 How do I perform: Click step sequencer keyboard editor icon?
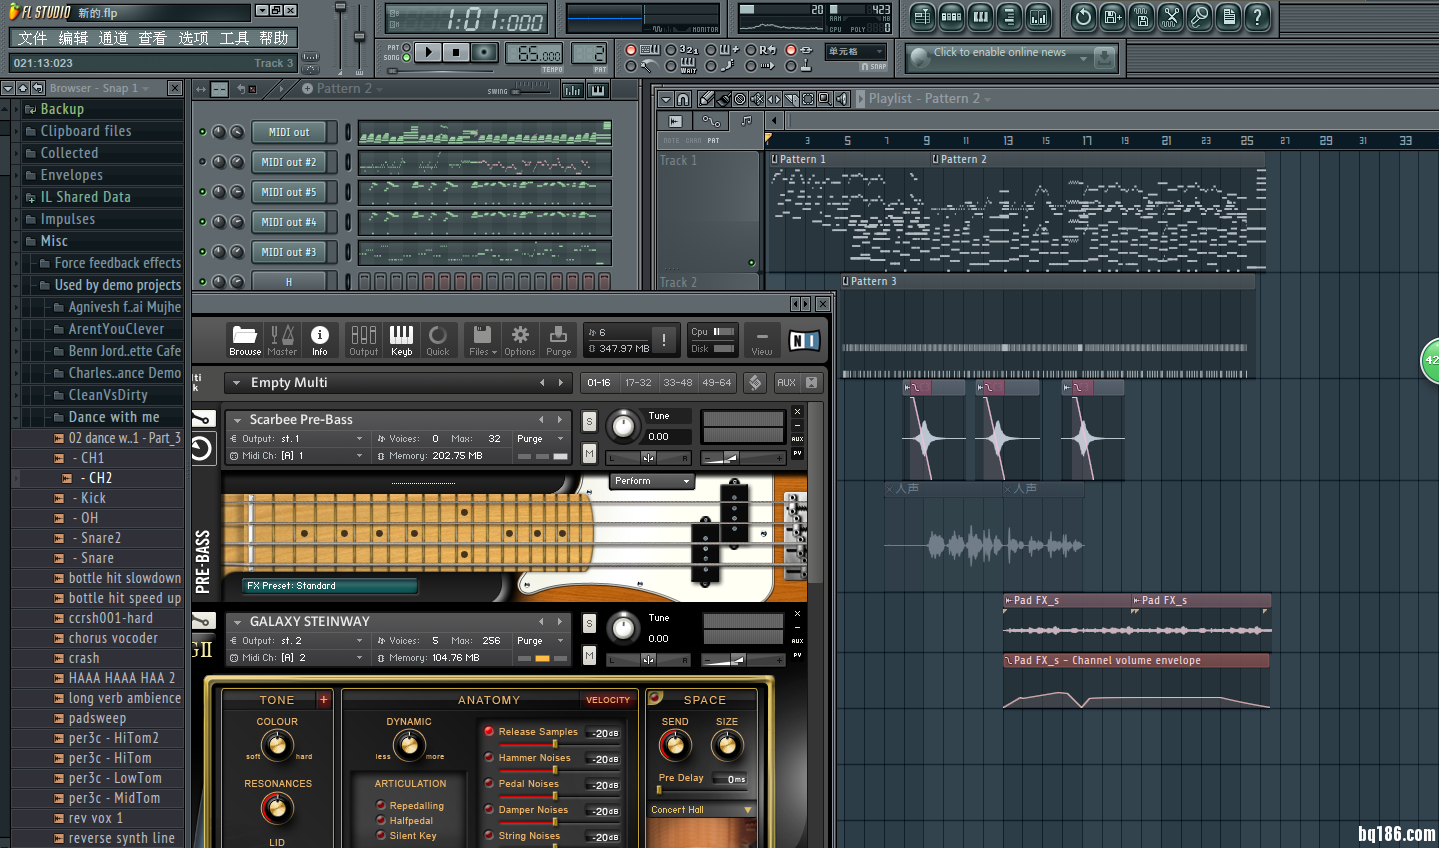pyautogui.click(x=598, y=90)
